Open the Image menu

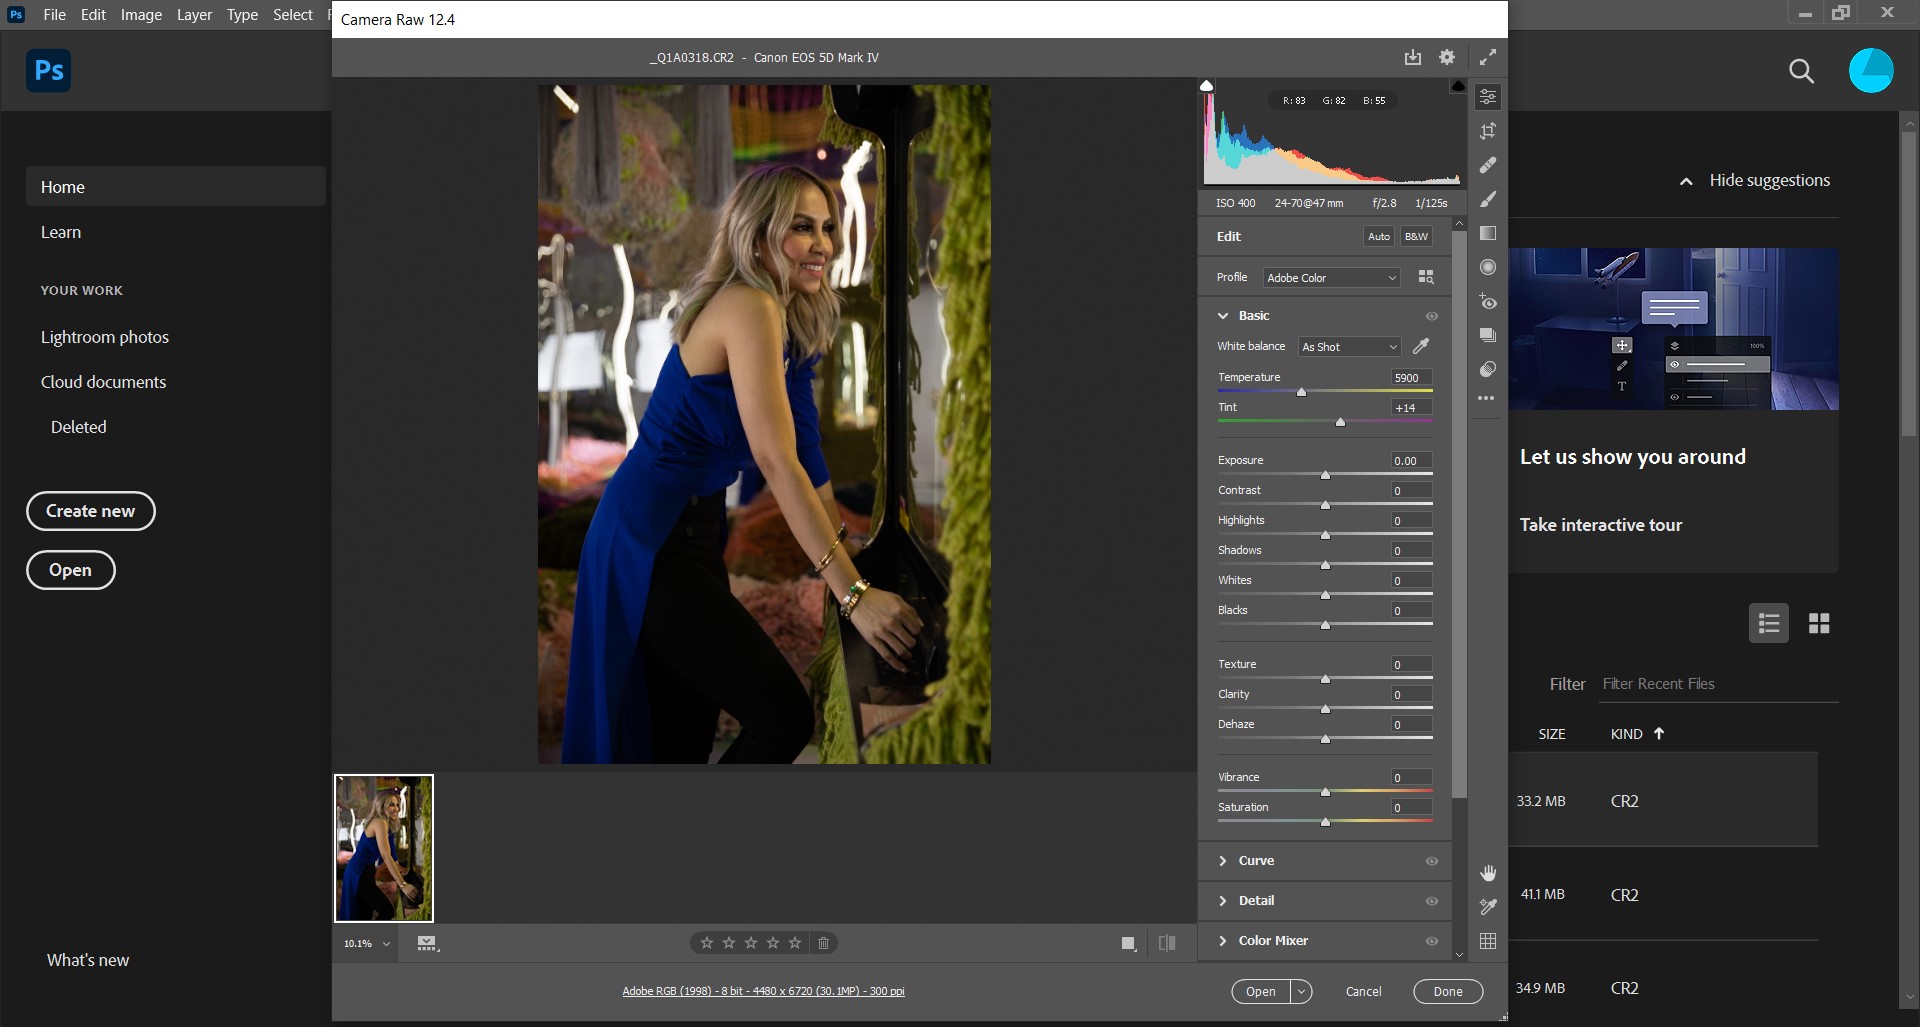140,14
